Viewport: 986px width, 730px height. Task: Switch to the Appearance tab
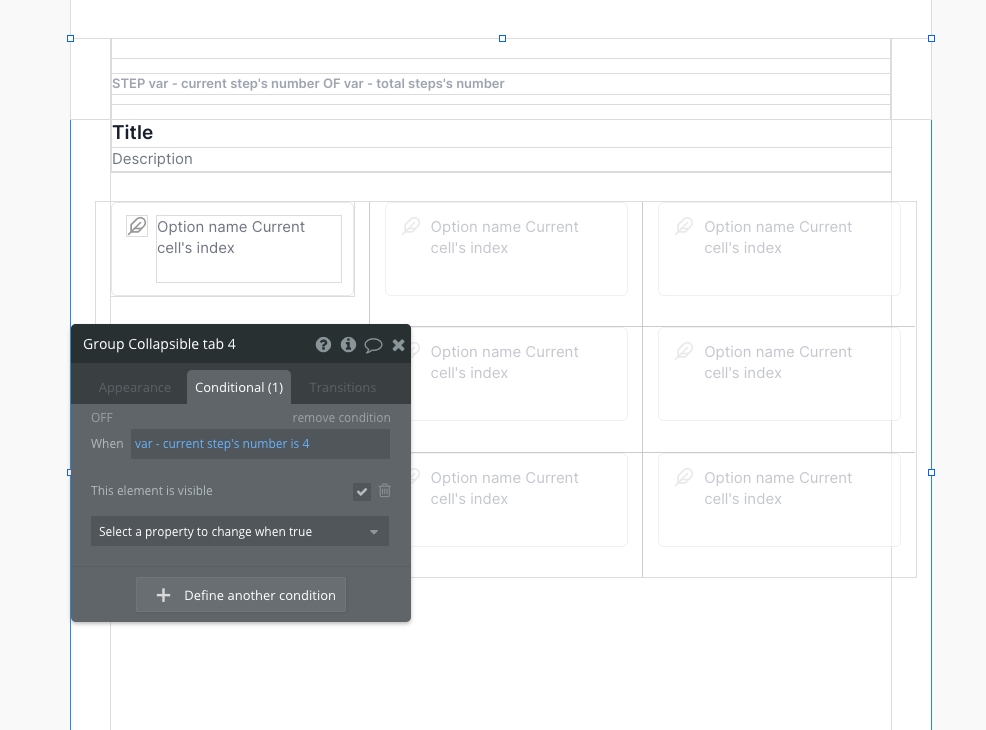click(x=135, y=388)
